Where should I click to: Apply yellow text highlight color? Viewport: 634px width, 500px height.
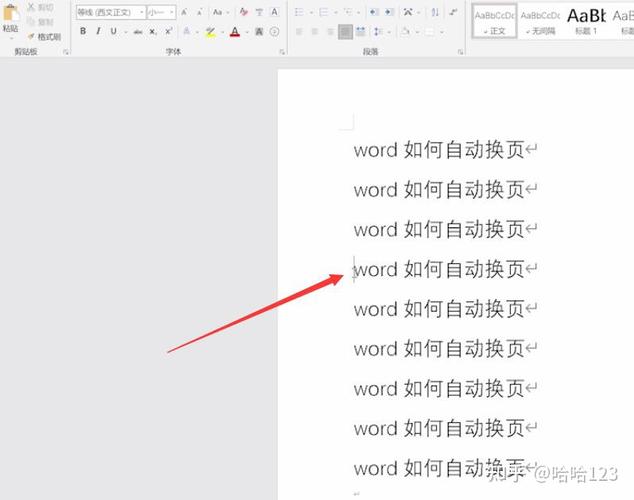(210, 32)
